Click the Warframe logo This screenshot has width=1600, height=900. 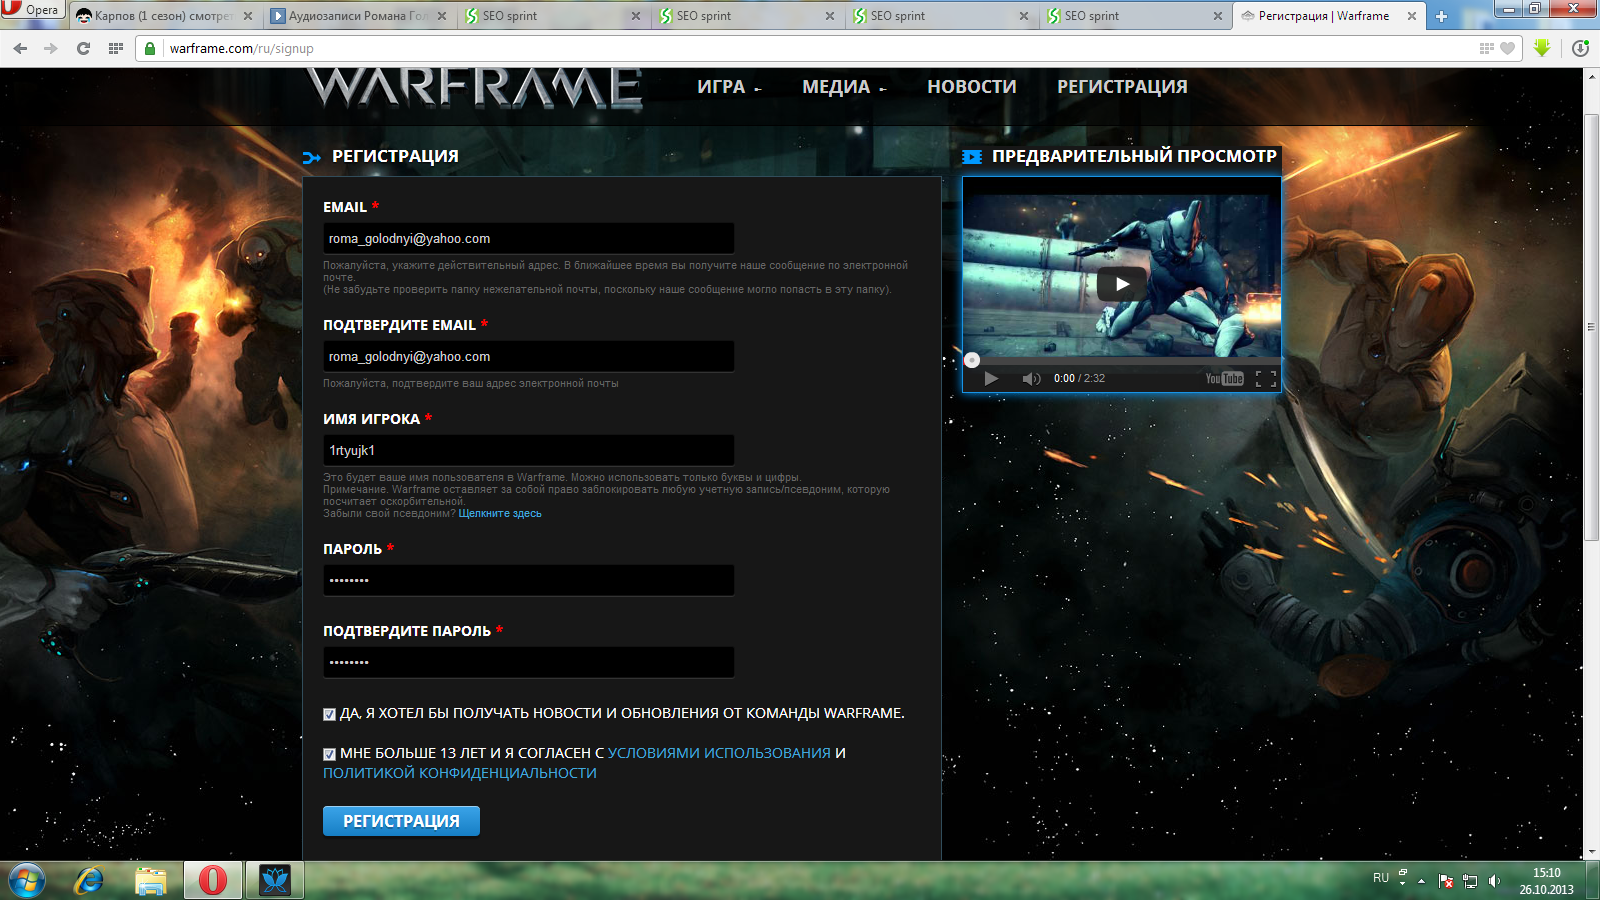(474, 88)
